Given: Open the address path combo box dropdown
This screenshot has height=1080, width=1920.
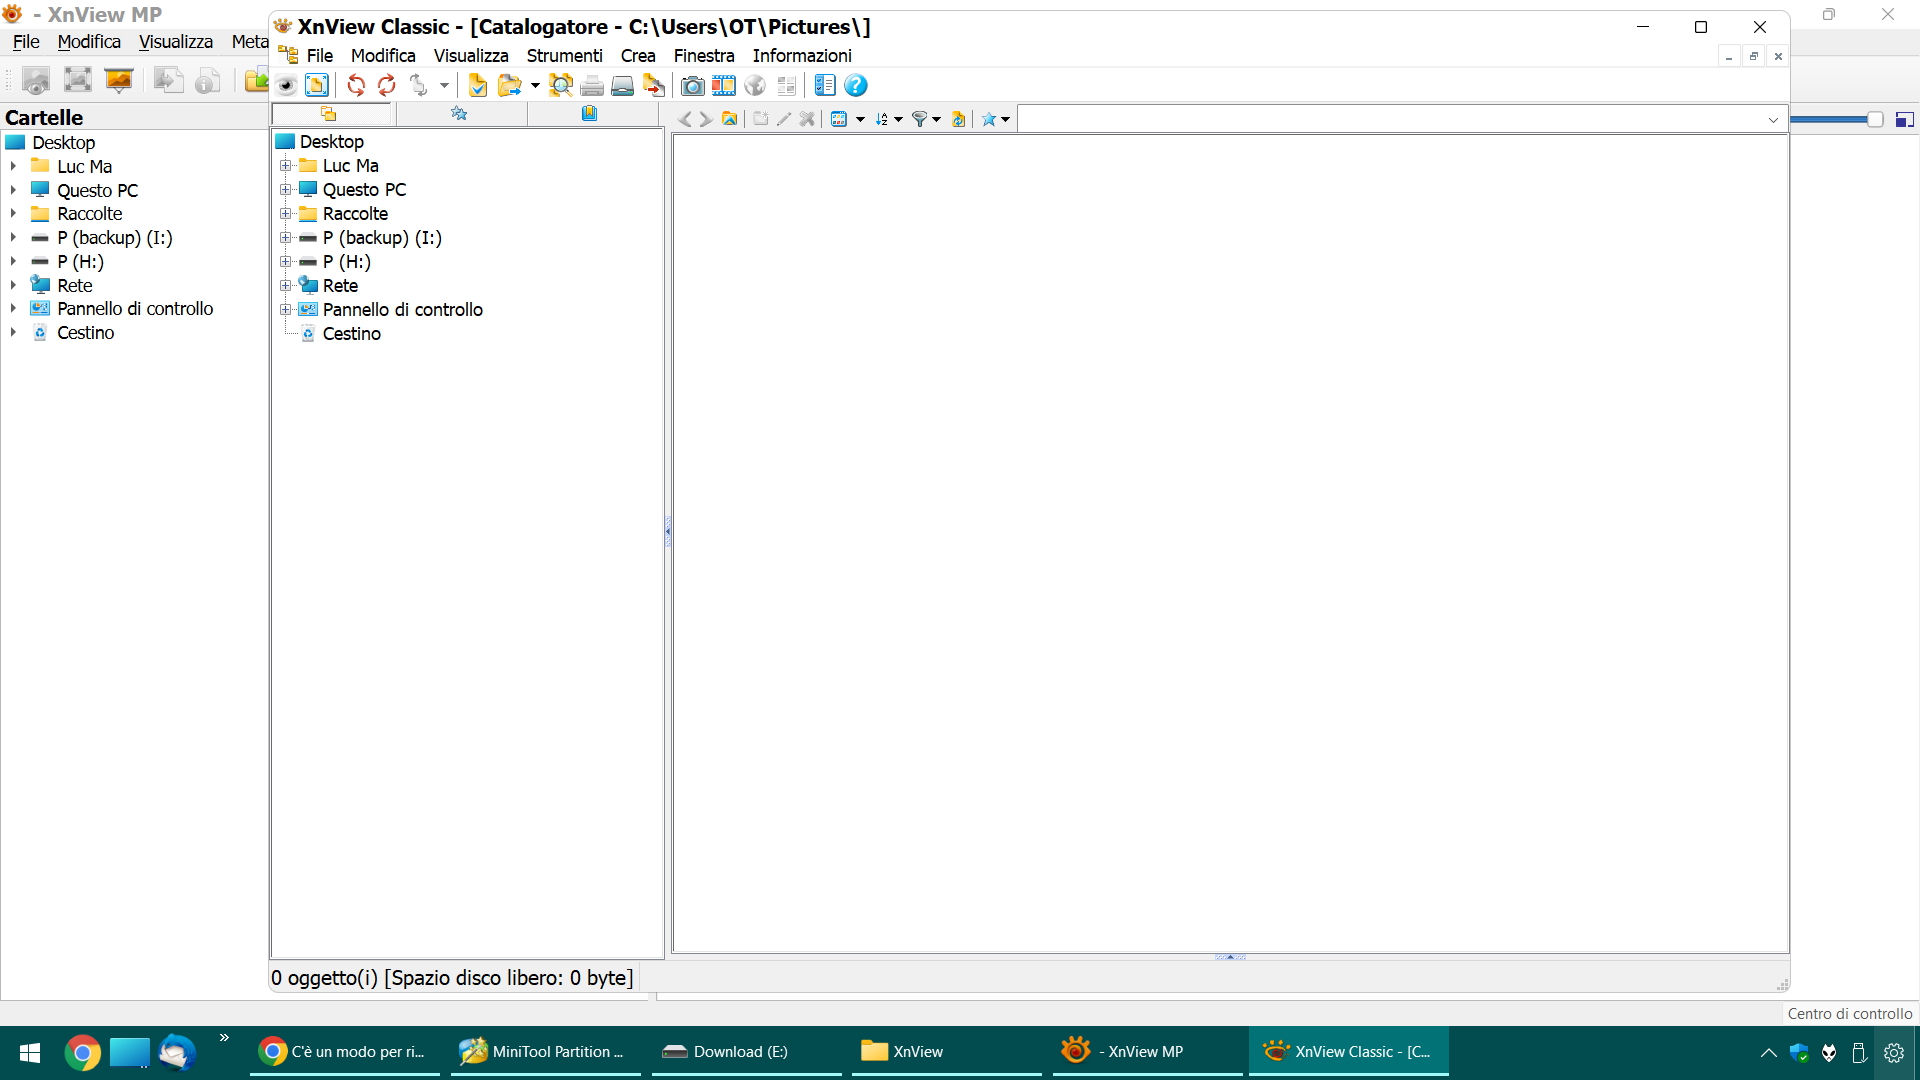Looking at the screenshot, I should (1773, 120).
